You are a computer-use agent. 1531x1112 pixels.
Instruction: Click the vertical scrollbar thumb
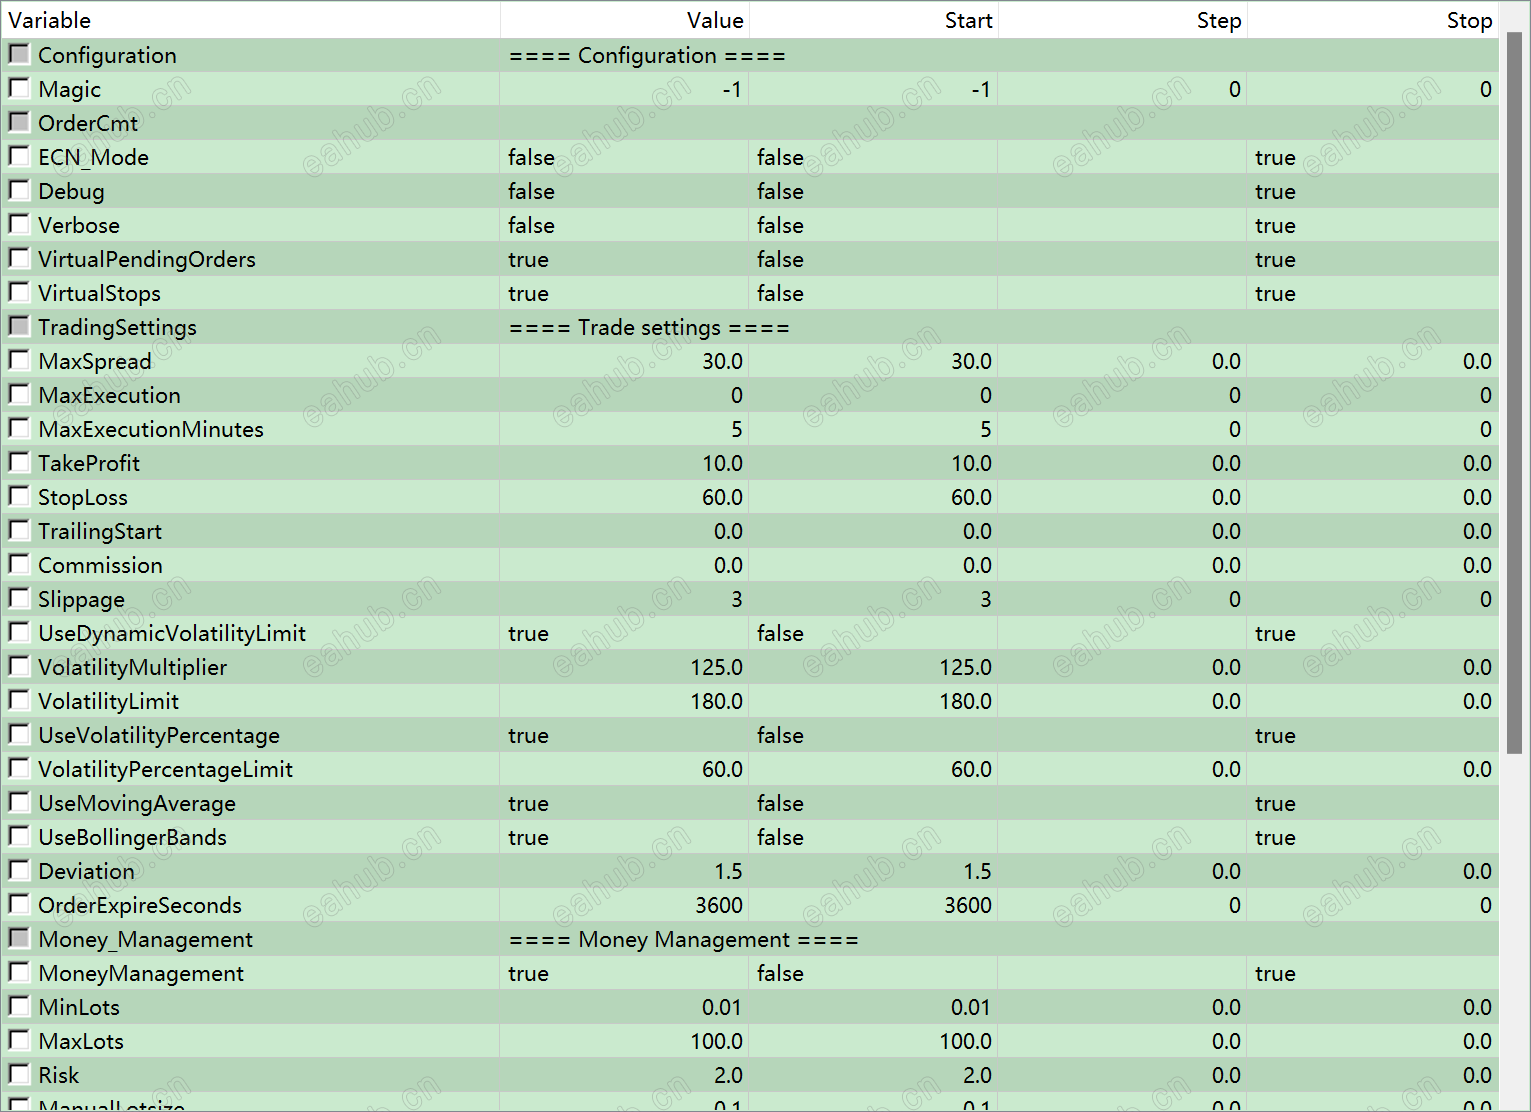(x=1514, y=392)
